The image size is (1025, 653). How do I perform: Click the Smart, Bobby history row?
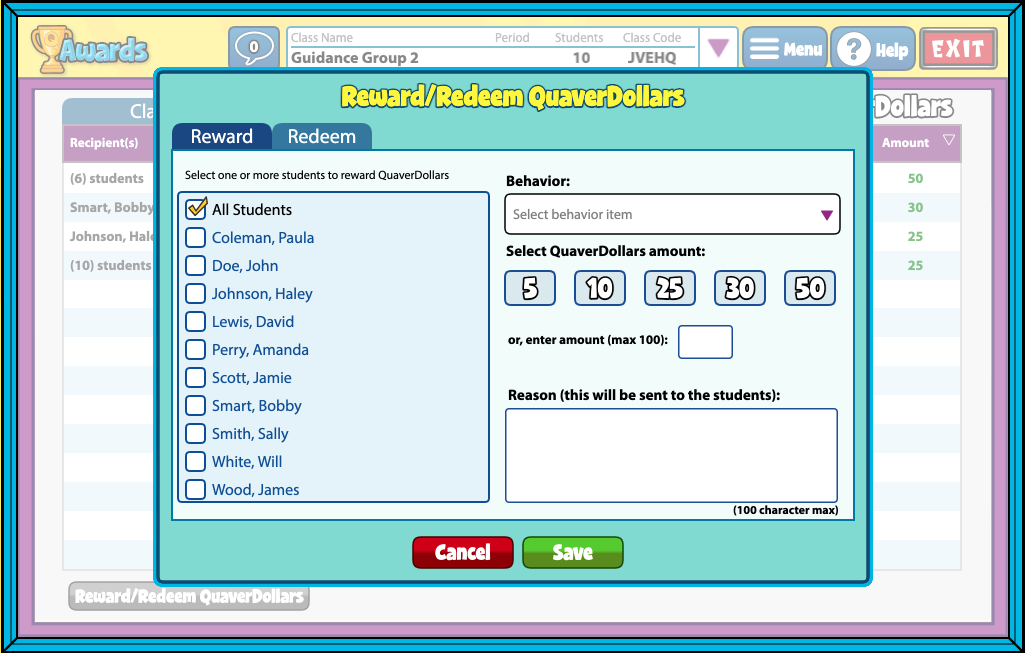[x=109, y=207]
